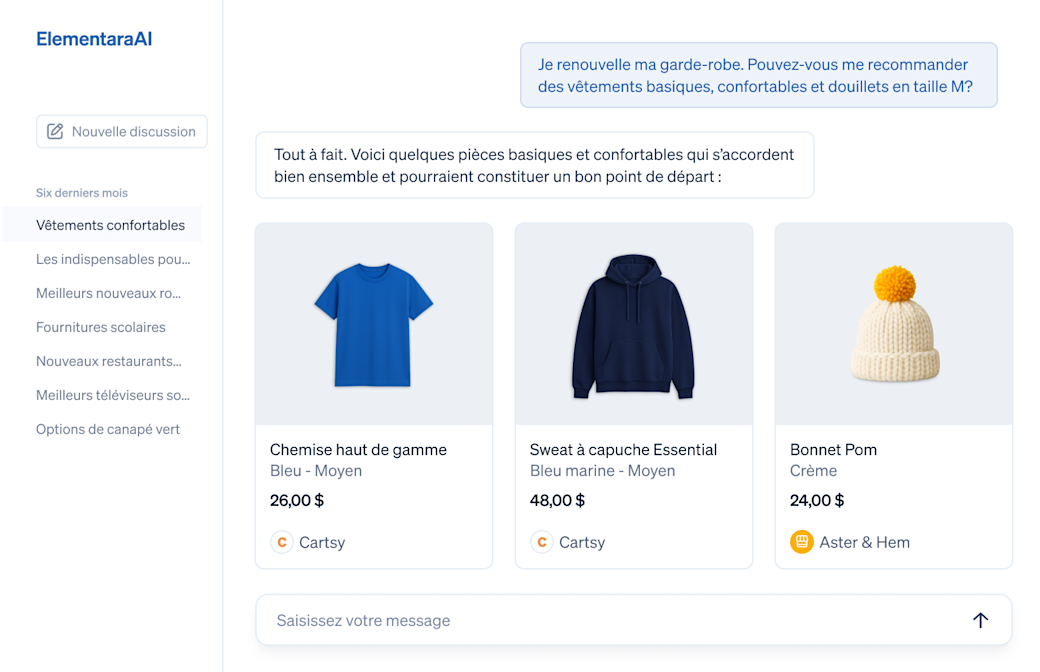Select the Meilleurs téléviseurs conversation
1040x672 pixels.
113,395
